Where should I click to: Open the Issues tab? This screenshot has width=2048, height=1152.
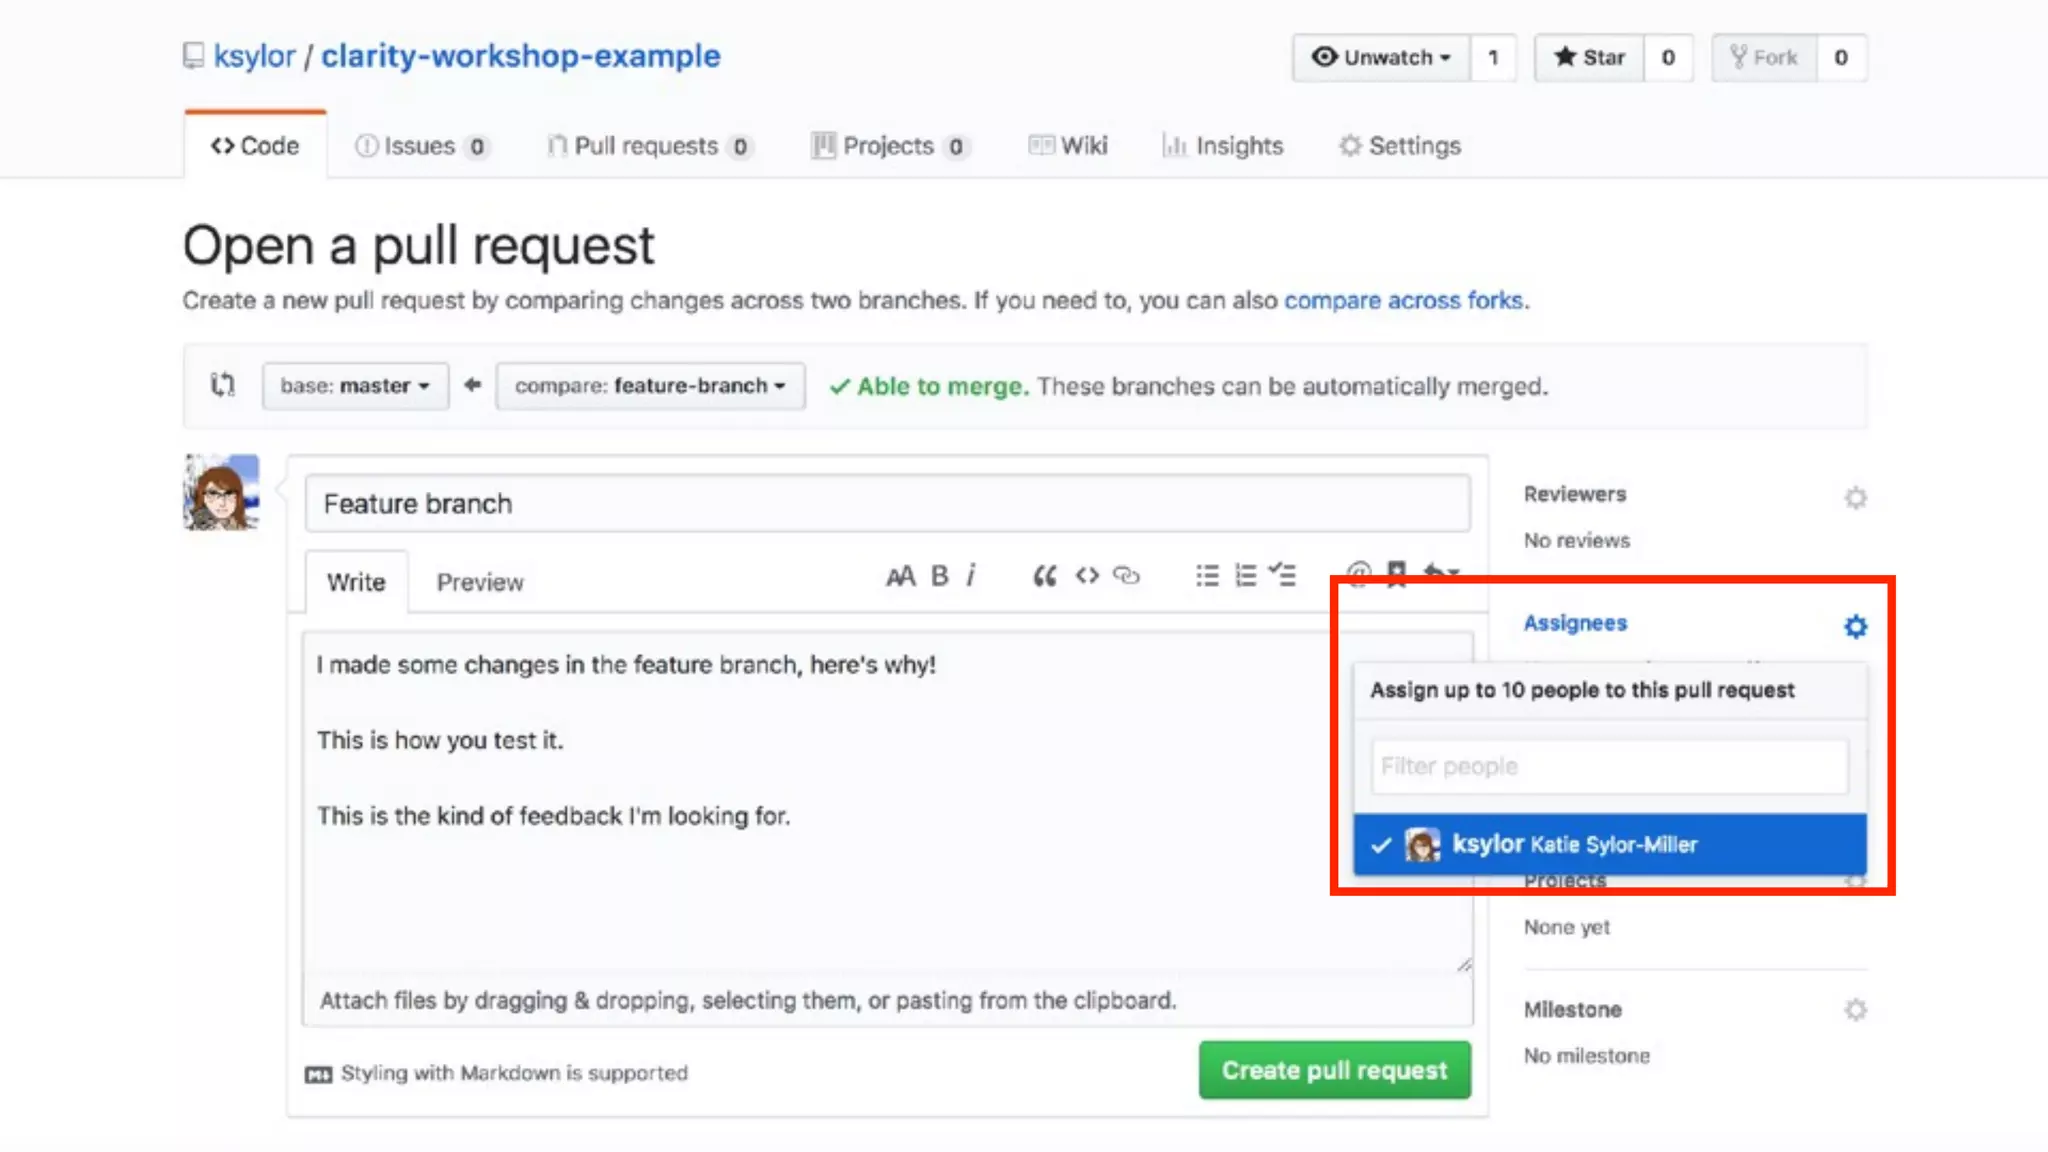click(x=421, y=146)
